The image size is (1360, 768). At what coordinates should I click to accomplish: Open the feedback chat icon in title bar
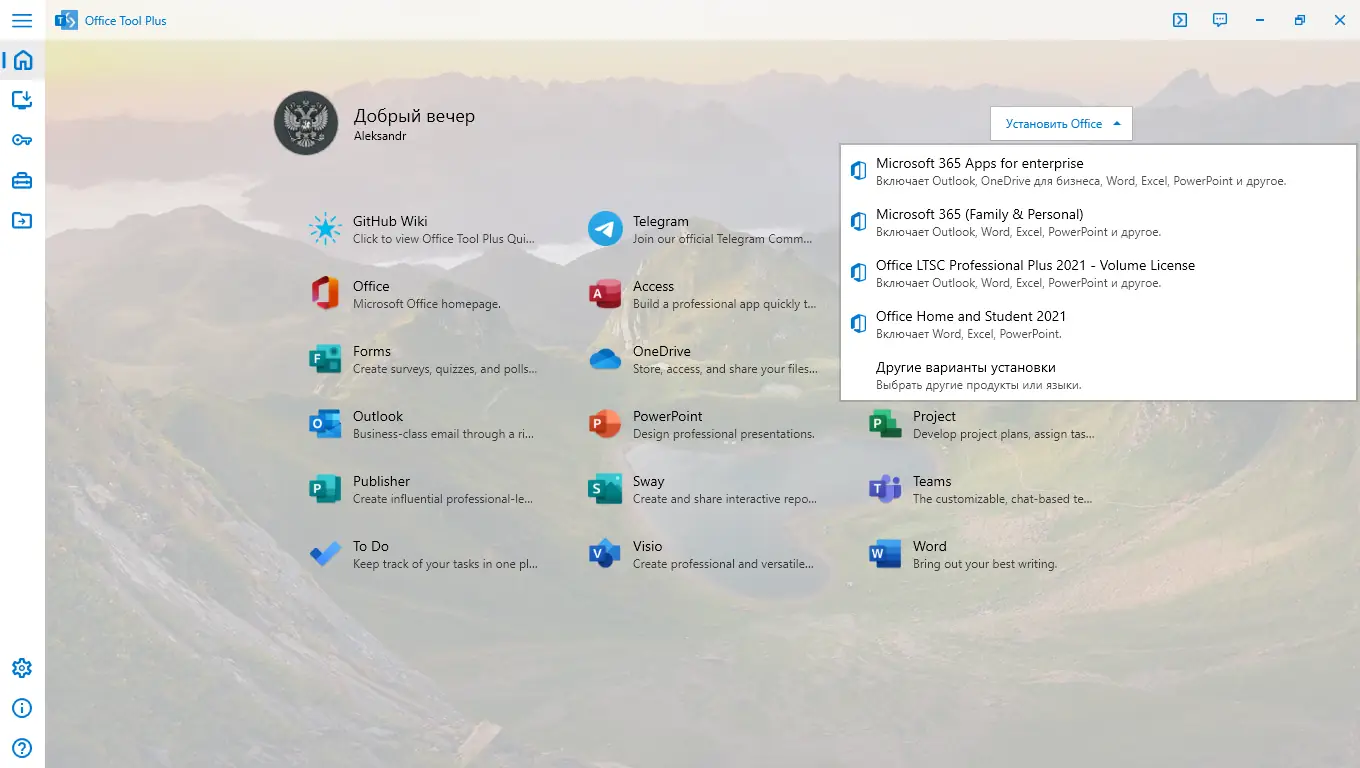click(1220, 20)
